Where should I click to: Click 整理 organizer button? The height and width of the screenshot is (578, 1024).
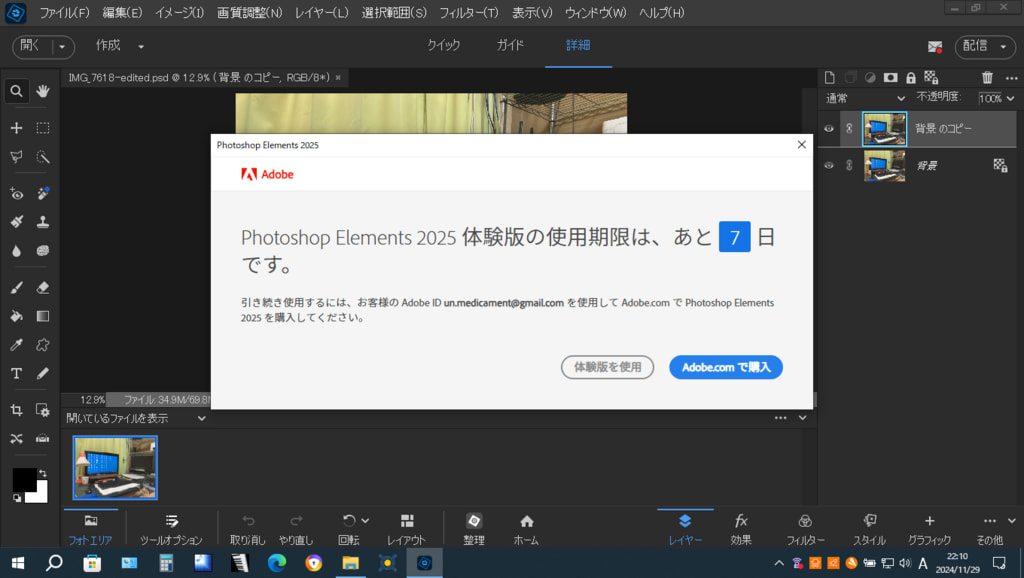[x=474, y=530]
